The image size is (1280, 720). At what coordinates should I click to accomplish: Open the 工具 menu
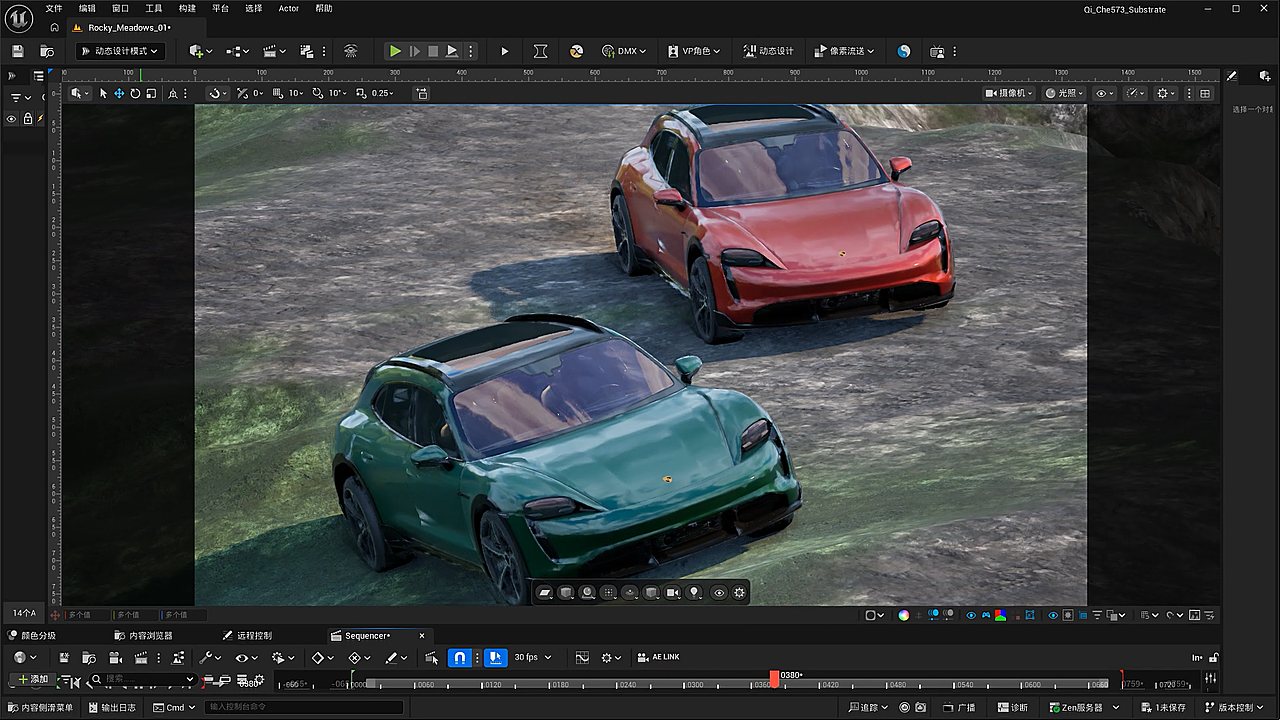[154, 8]
